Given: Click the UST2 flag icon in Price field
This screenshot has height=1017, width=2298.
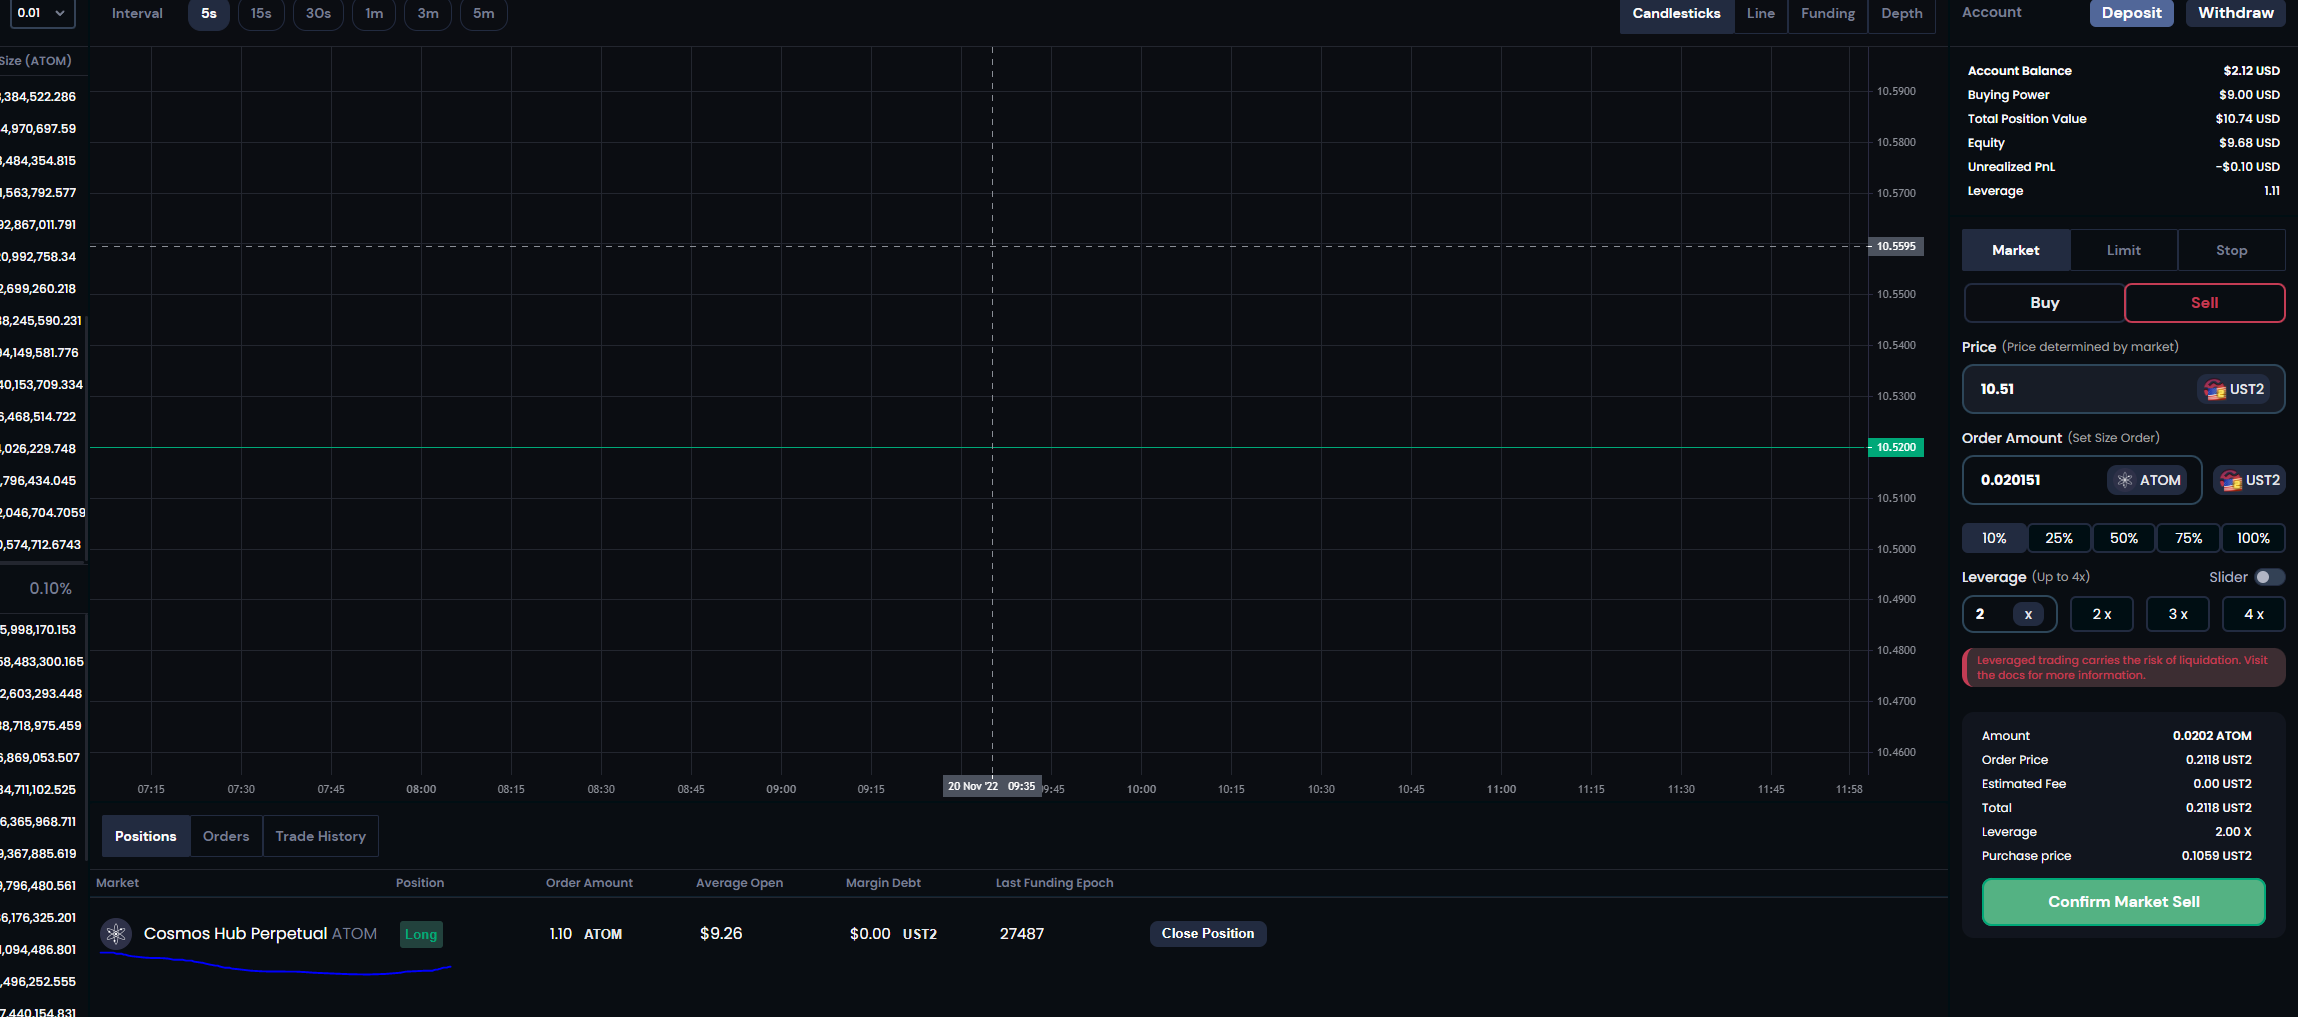Looking at the screenshot, I should coord(2215,389).
